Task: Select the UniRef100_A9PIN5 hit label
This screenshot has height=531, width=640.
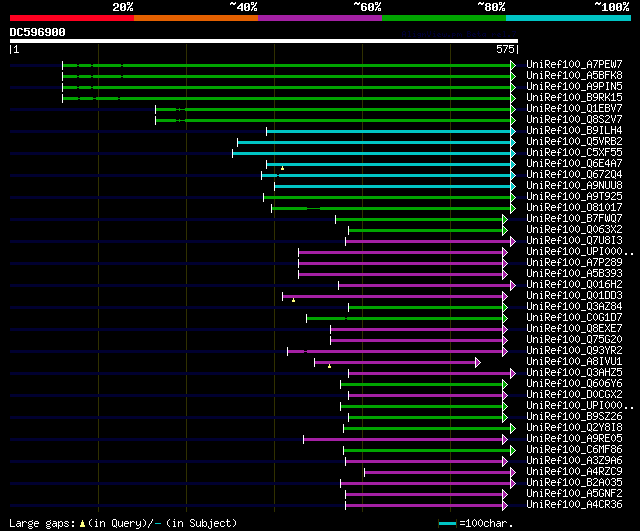Action: (x=574, y=87)
